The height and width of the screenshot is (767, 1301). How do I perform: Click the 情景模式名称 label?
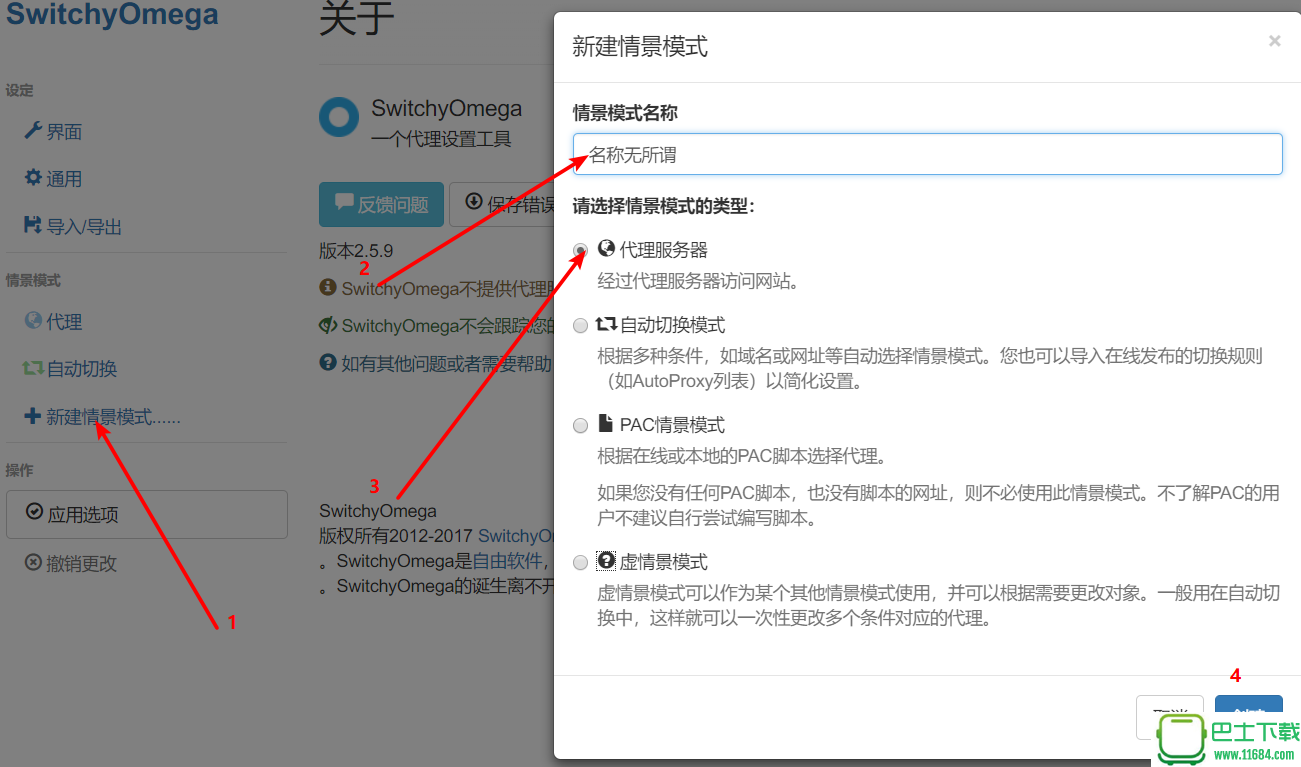[x=625, y=113]
